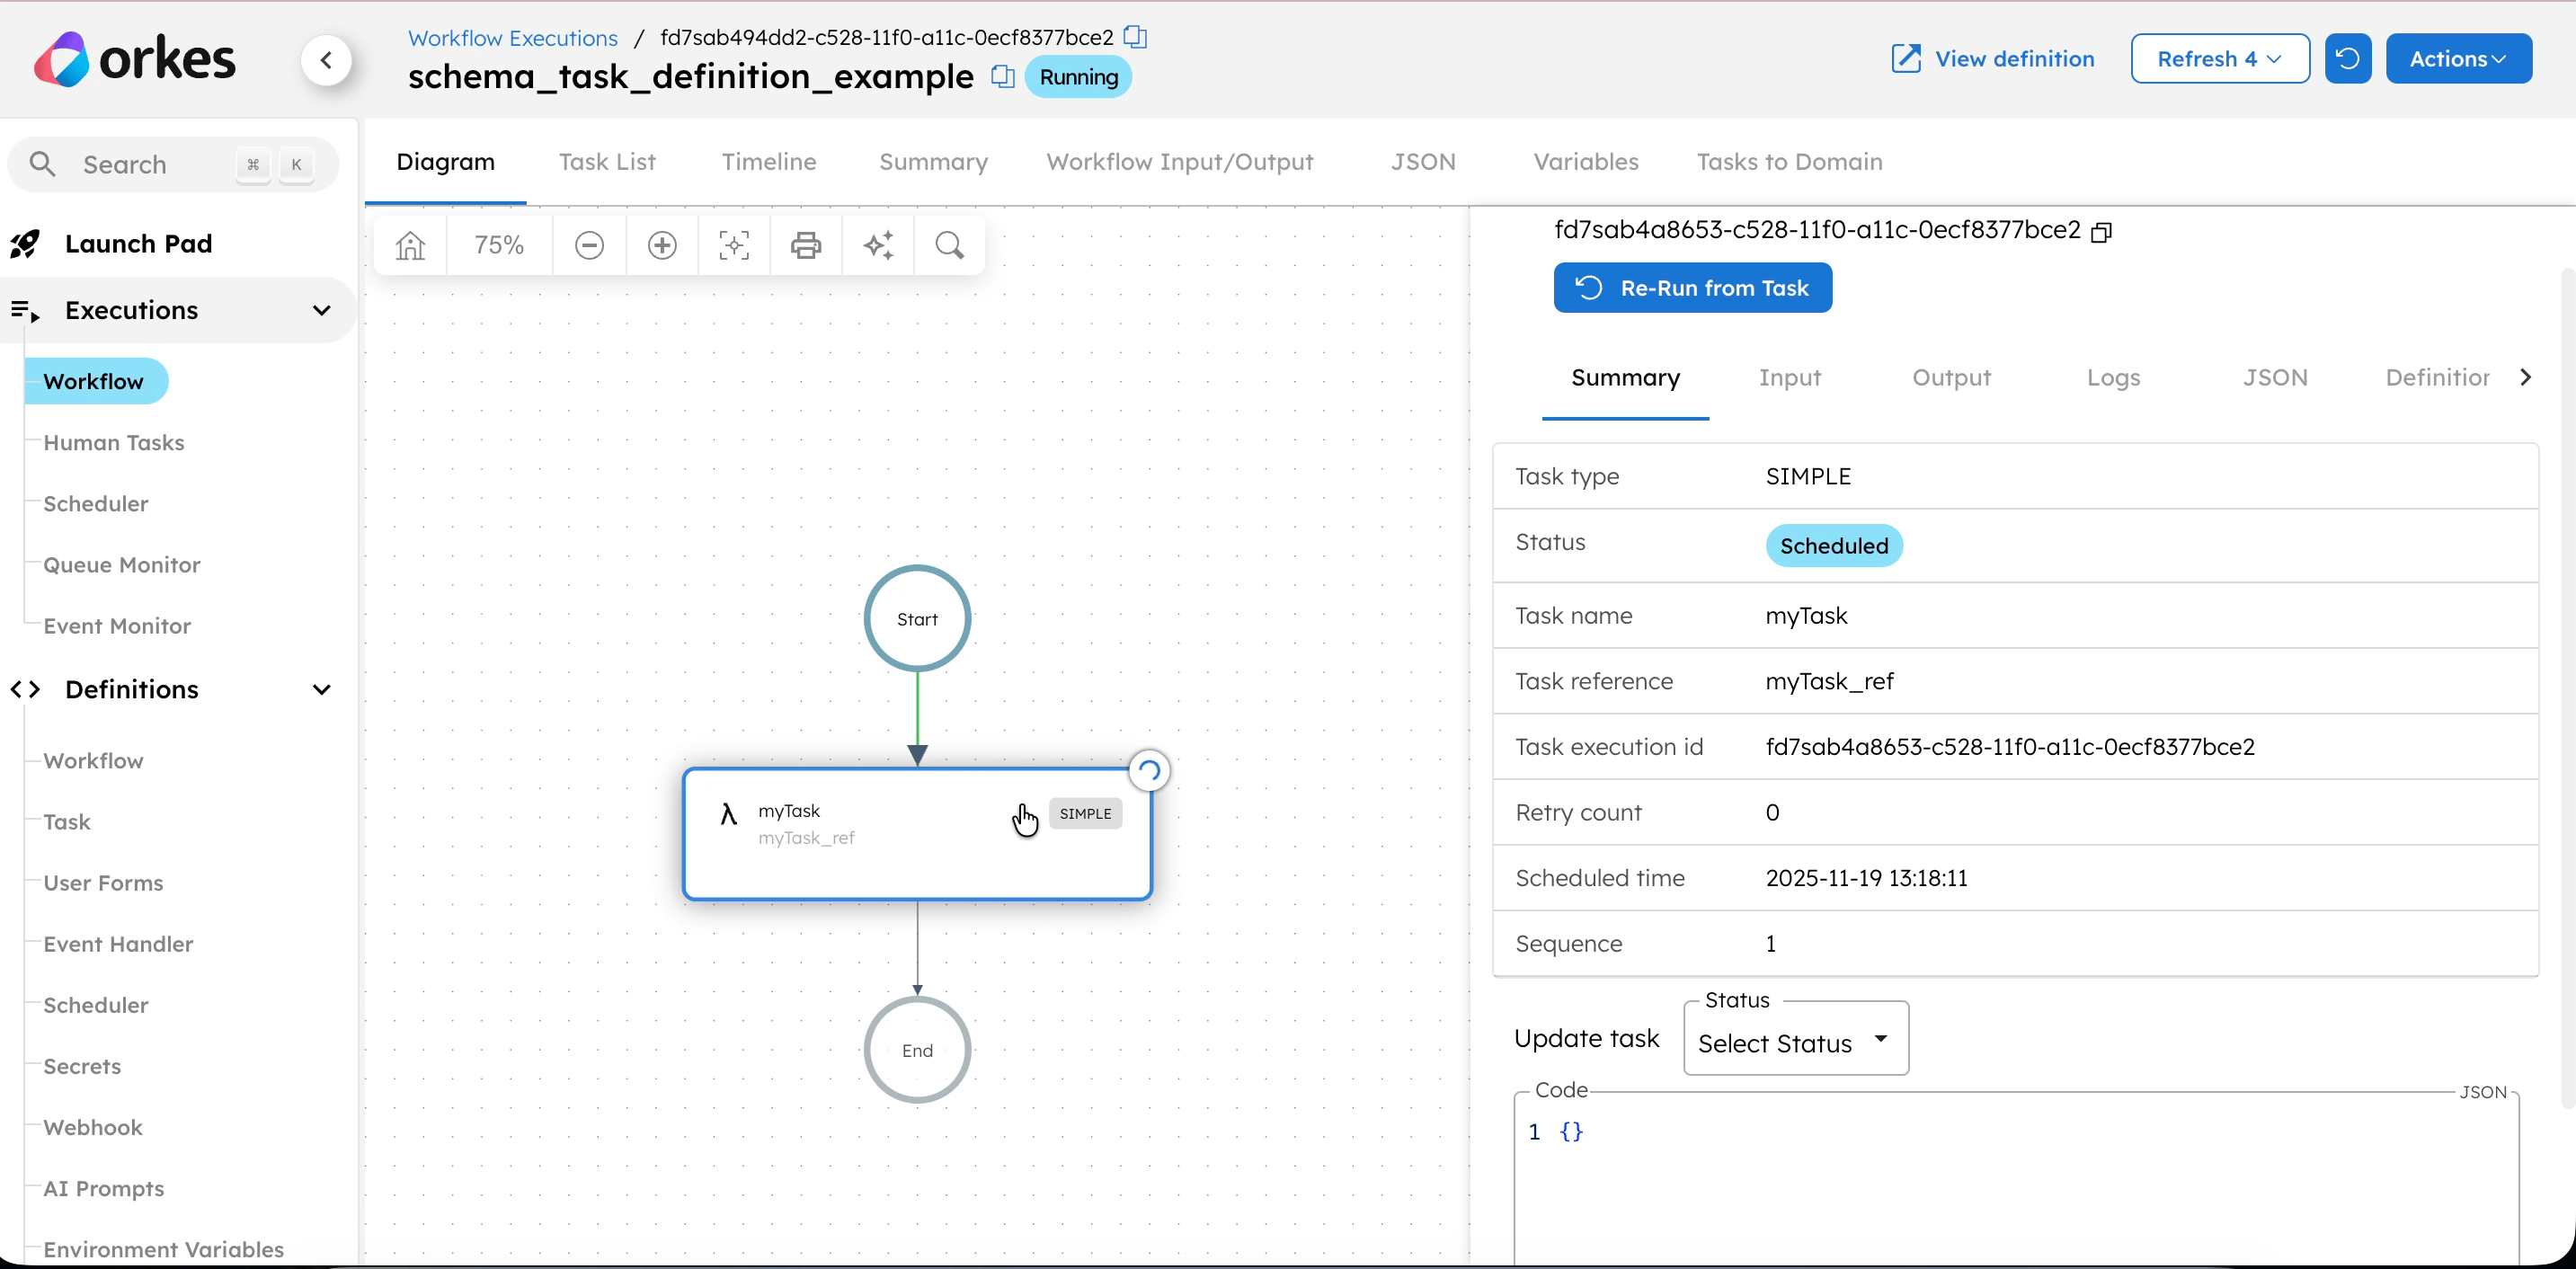This screenshot has width=2576, height=1269.
Task: Click the 75% zoom level indicator
Action: 499,244
